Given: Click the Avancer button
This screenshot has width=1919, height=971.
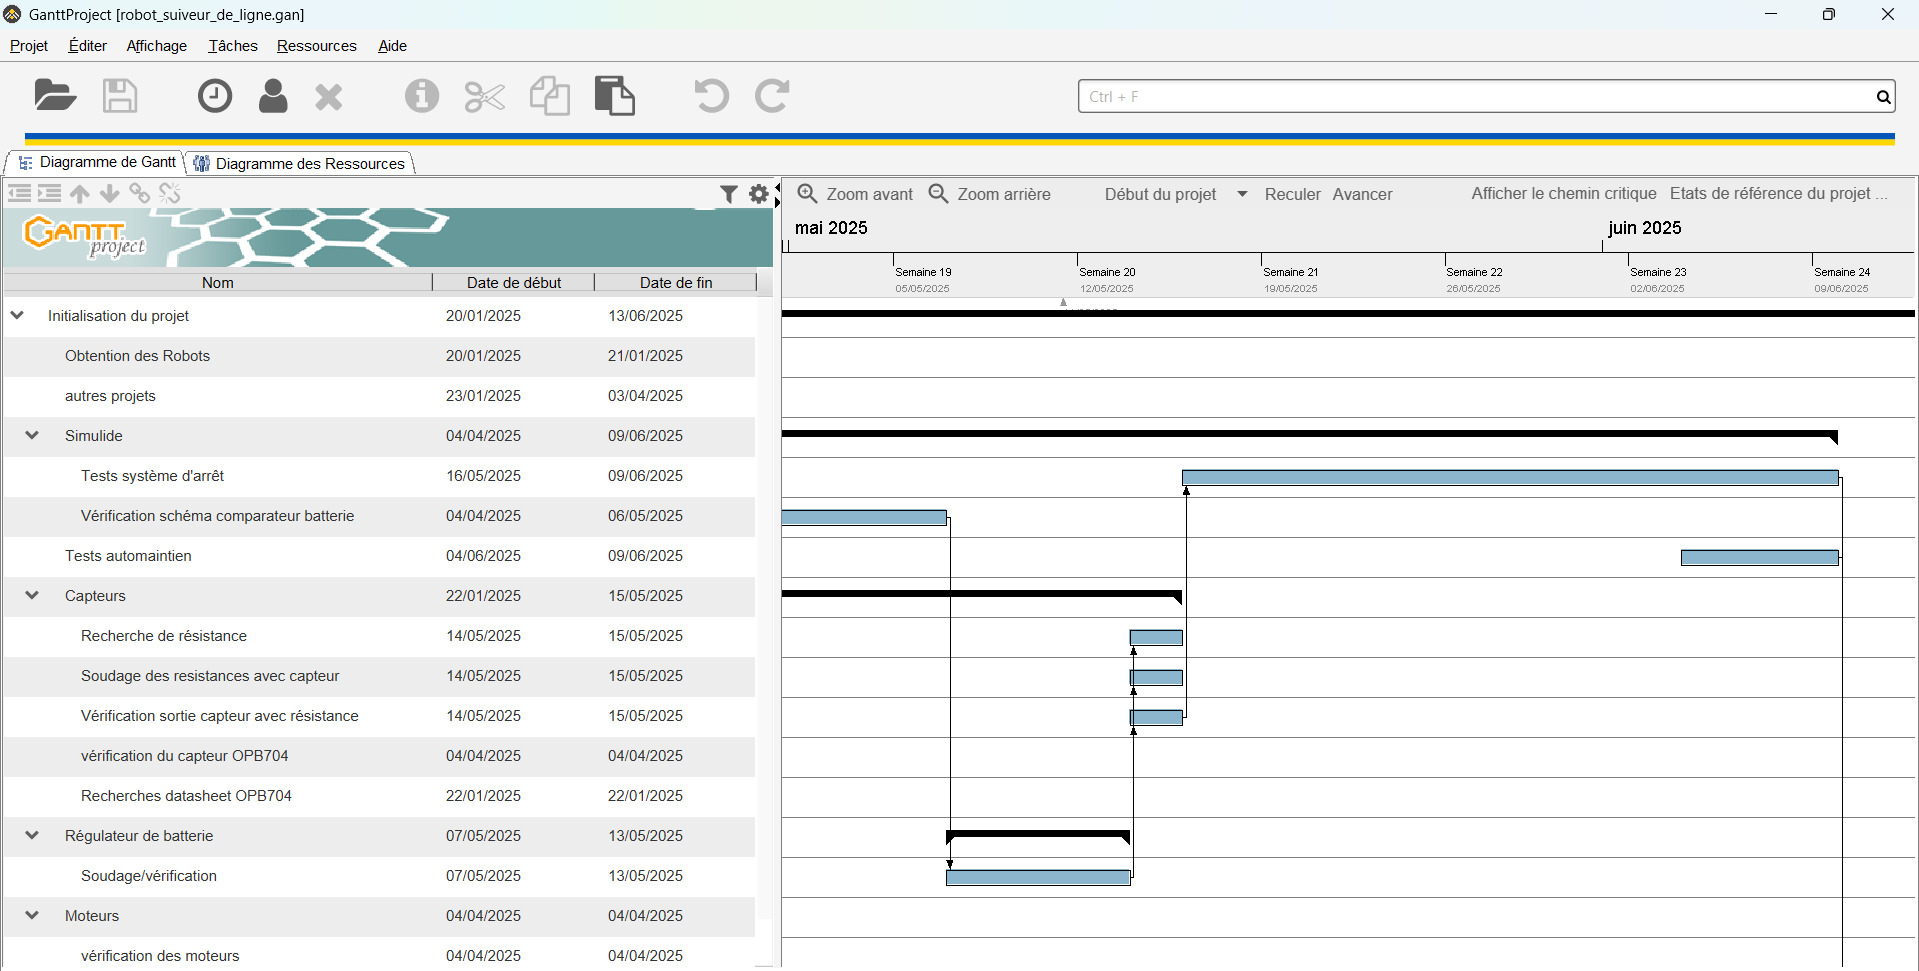Looking at the screenshot, I should [1362, 194].
